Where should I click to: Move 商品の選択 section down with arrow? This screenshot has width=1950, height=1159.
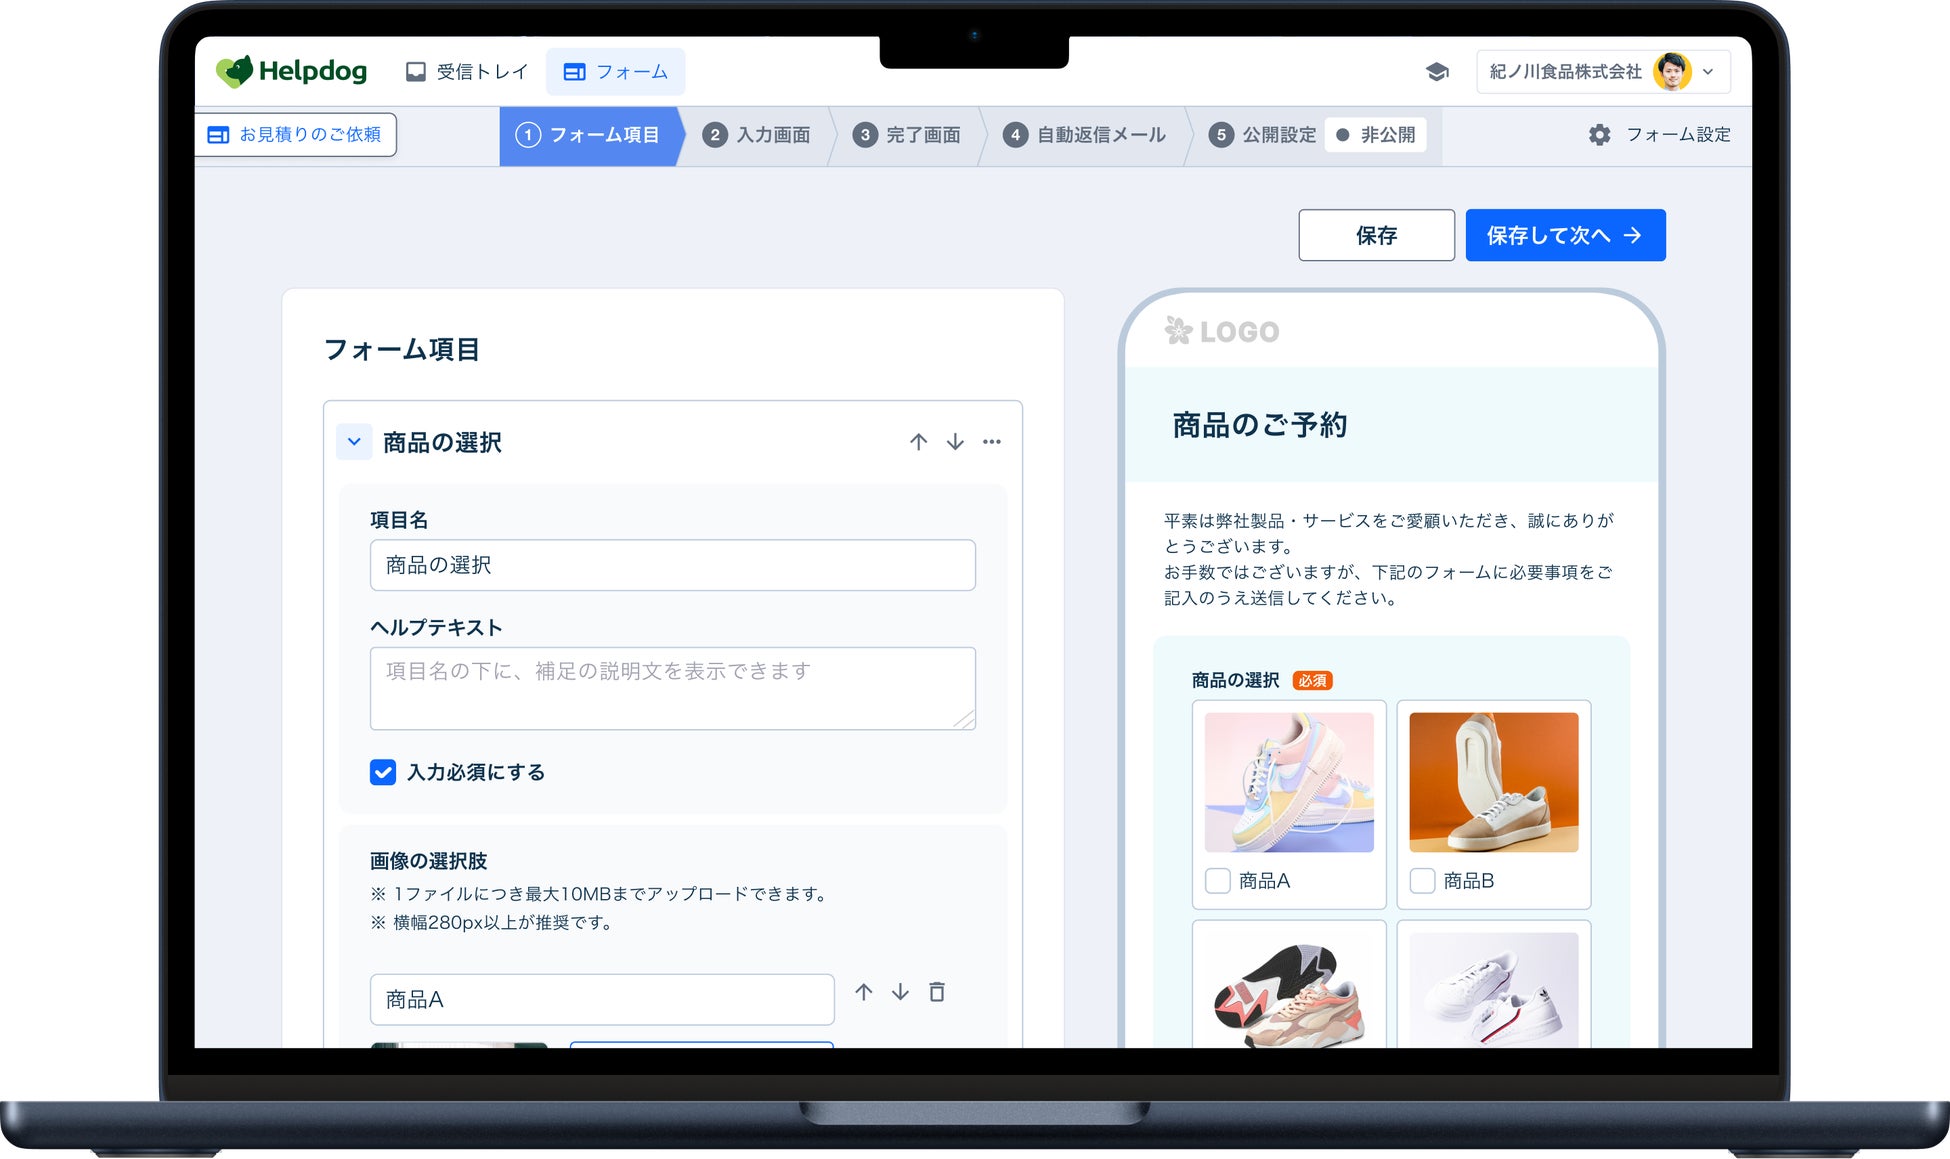pos(955,442)
